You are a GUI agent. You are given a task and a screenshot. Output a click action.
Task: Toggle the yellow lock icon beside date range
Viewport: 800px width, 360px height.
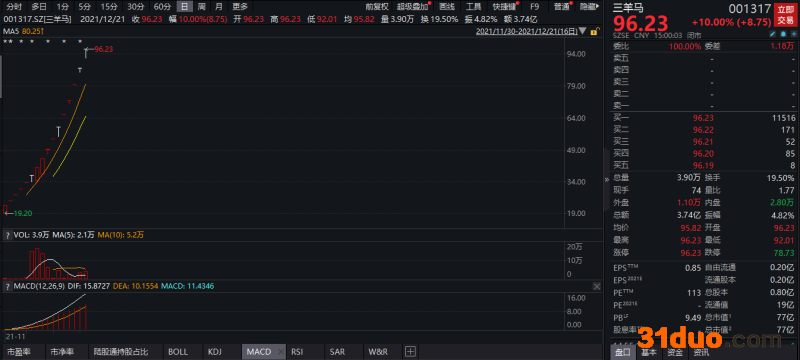594,31
